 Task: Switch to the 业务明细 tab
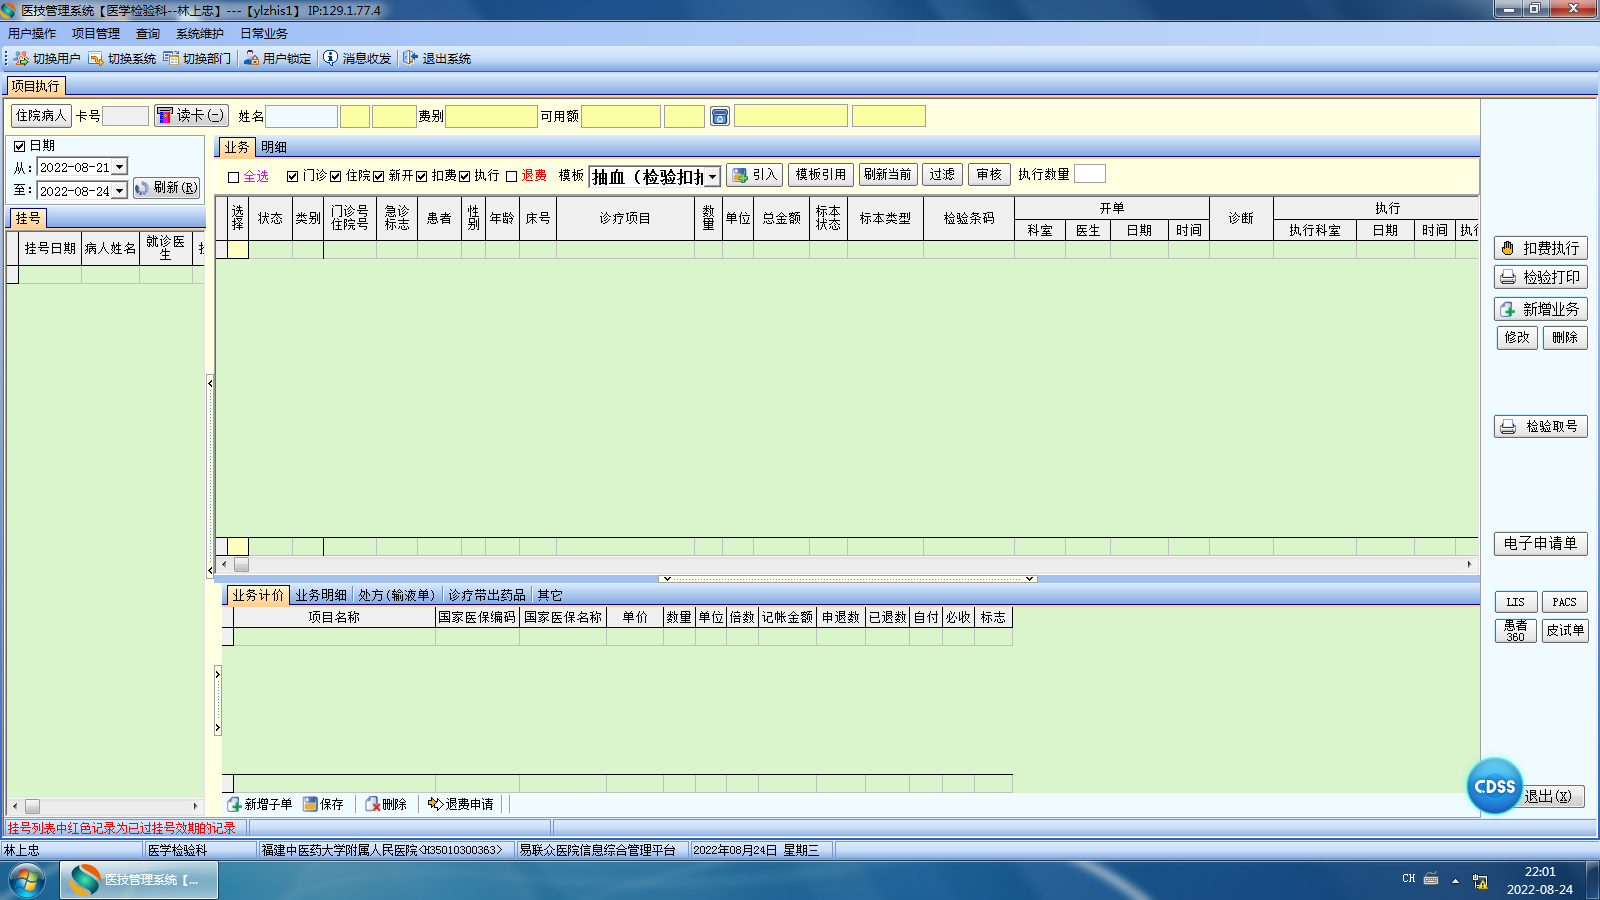tap(321, 595)
